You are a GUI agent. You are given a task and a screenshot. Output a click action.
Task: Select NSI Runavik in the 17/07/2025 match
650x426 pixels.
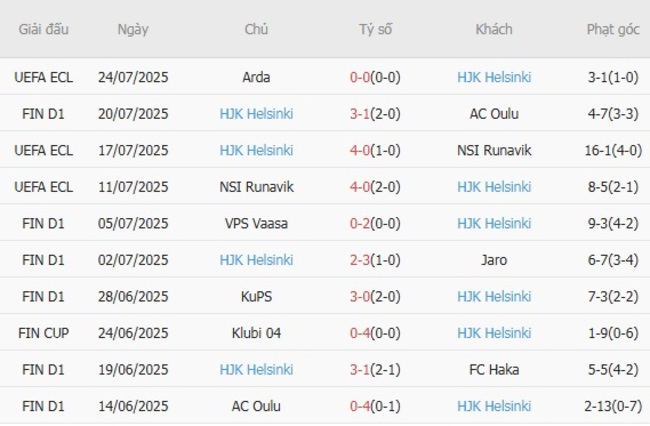[494, 150]
